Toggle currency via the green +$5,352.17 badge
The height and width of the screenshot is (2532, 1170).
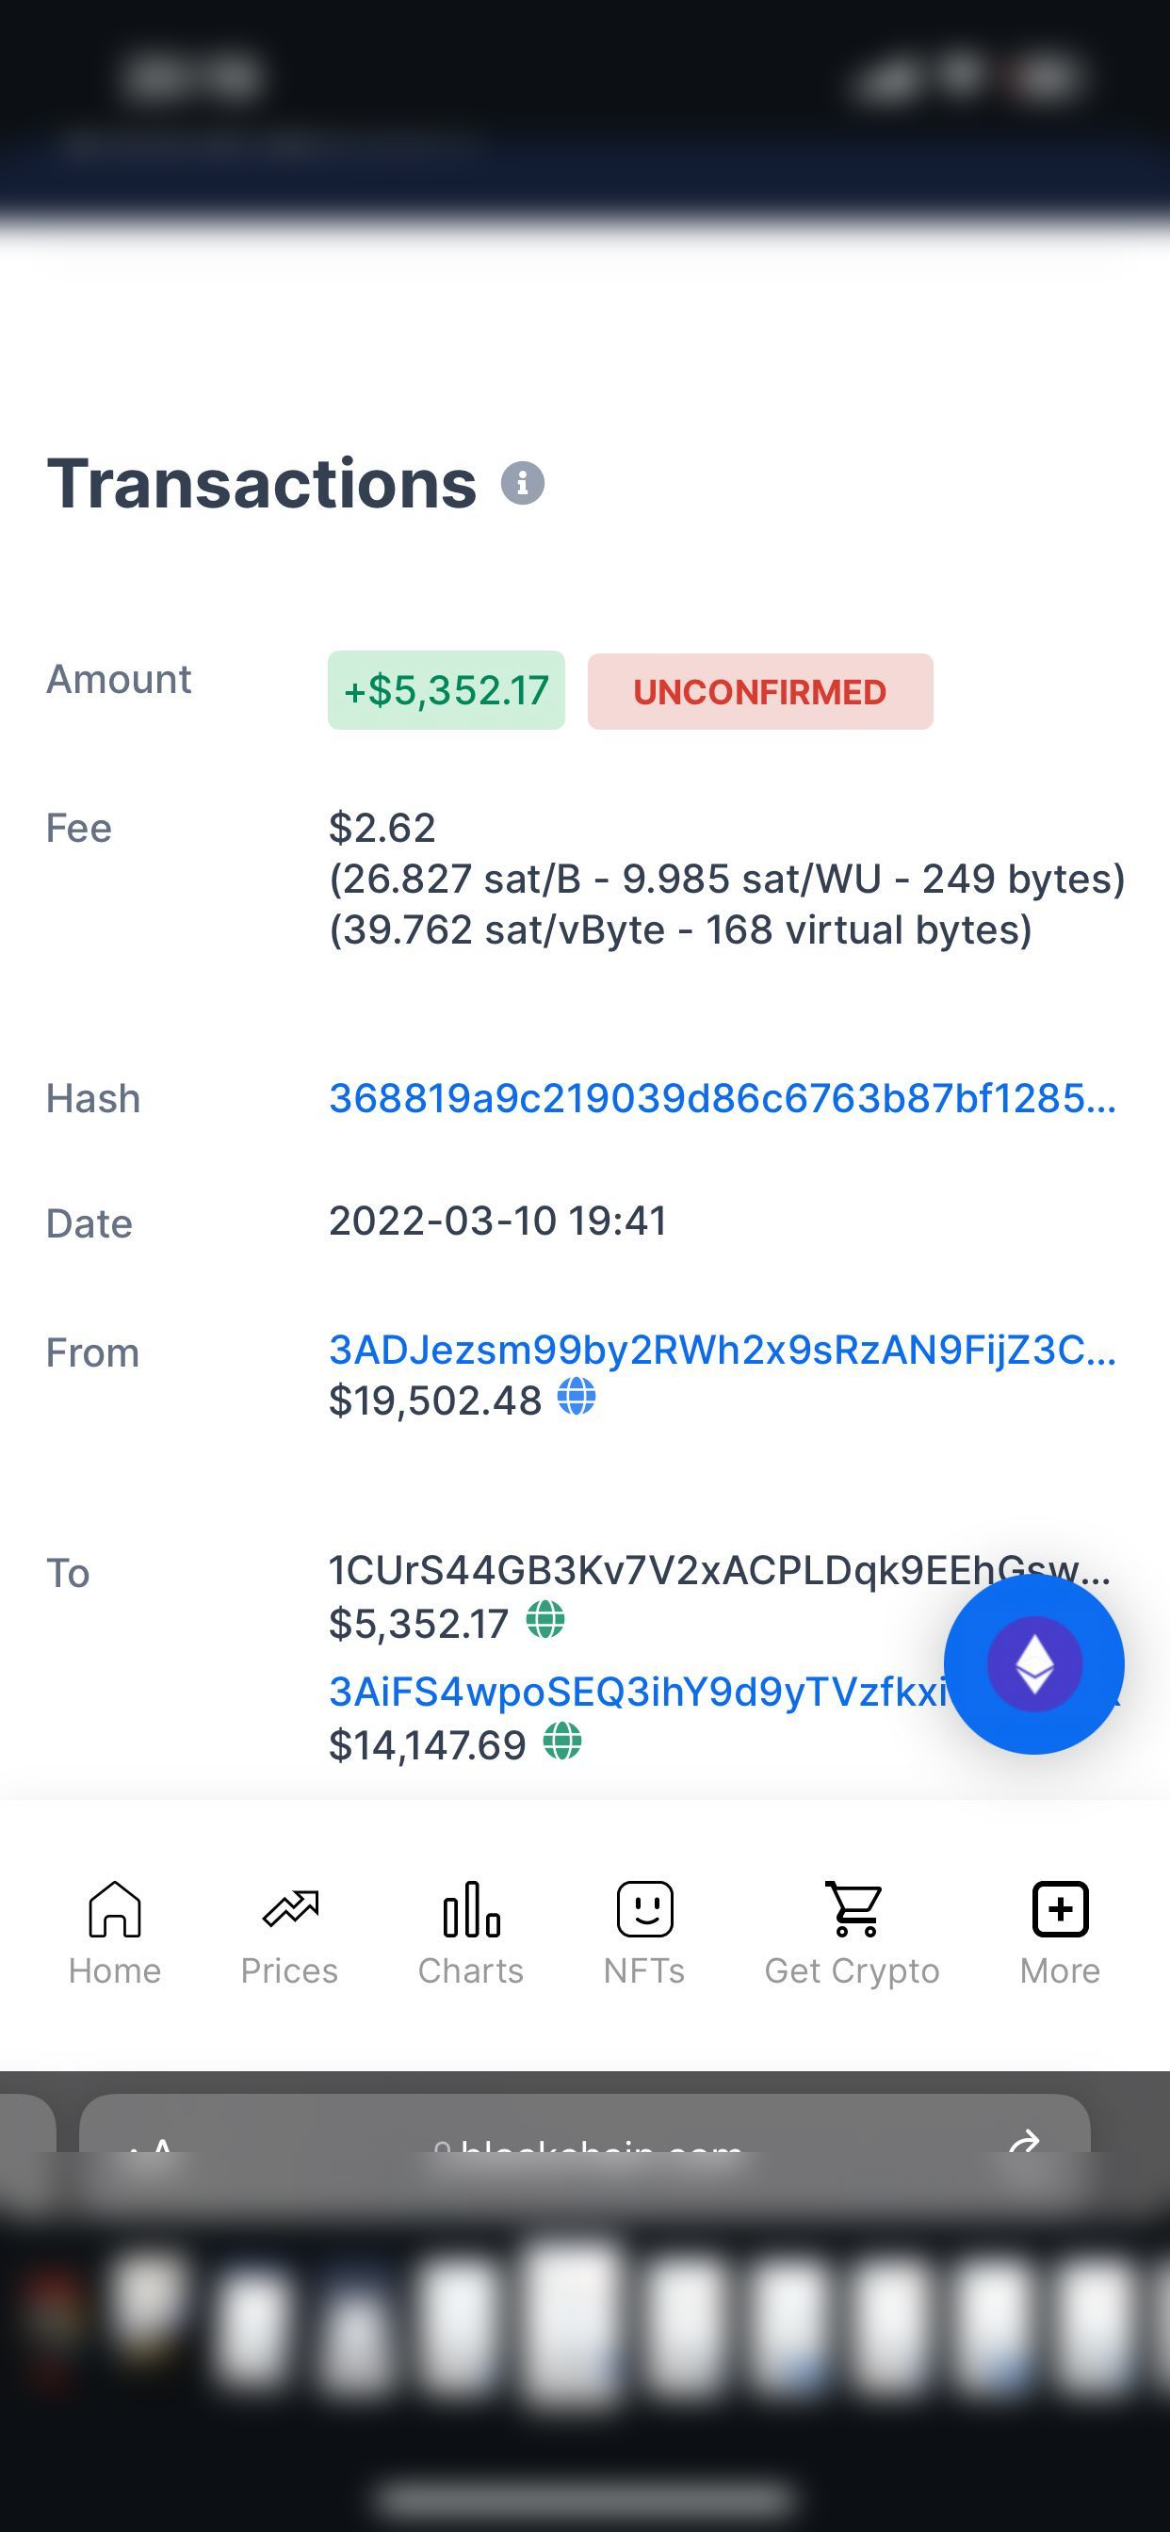click(x=446, y=691)
